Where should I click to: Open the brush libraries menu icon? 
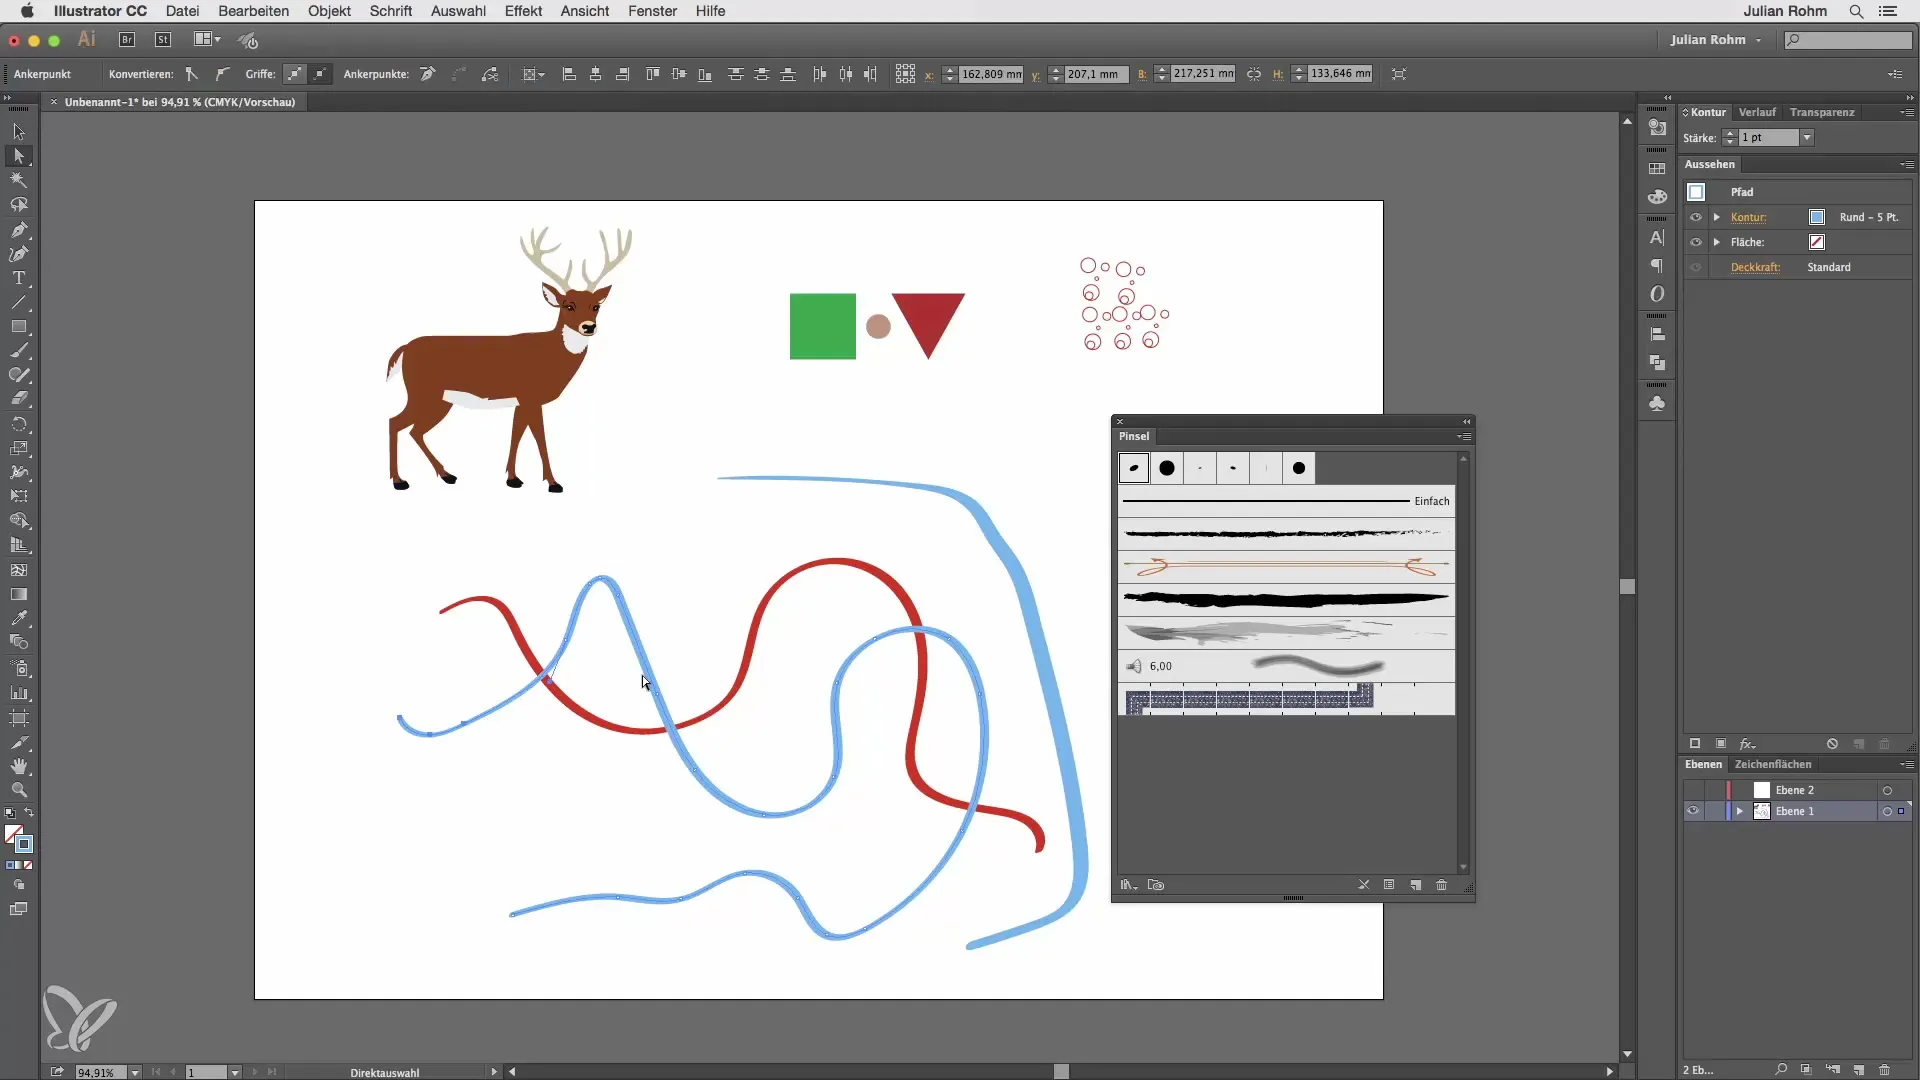(x=1128, y=885)
